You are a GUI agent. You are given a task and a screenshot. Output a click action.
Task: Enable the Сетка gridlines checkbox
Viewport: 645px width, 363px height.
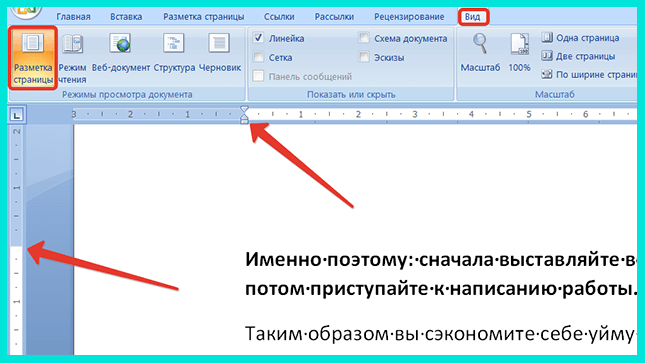pyautogui.click(x=258, y=57)
